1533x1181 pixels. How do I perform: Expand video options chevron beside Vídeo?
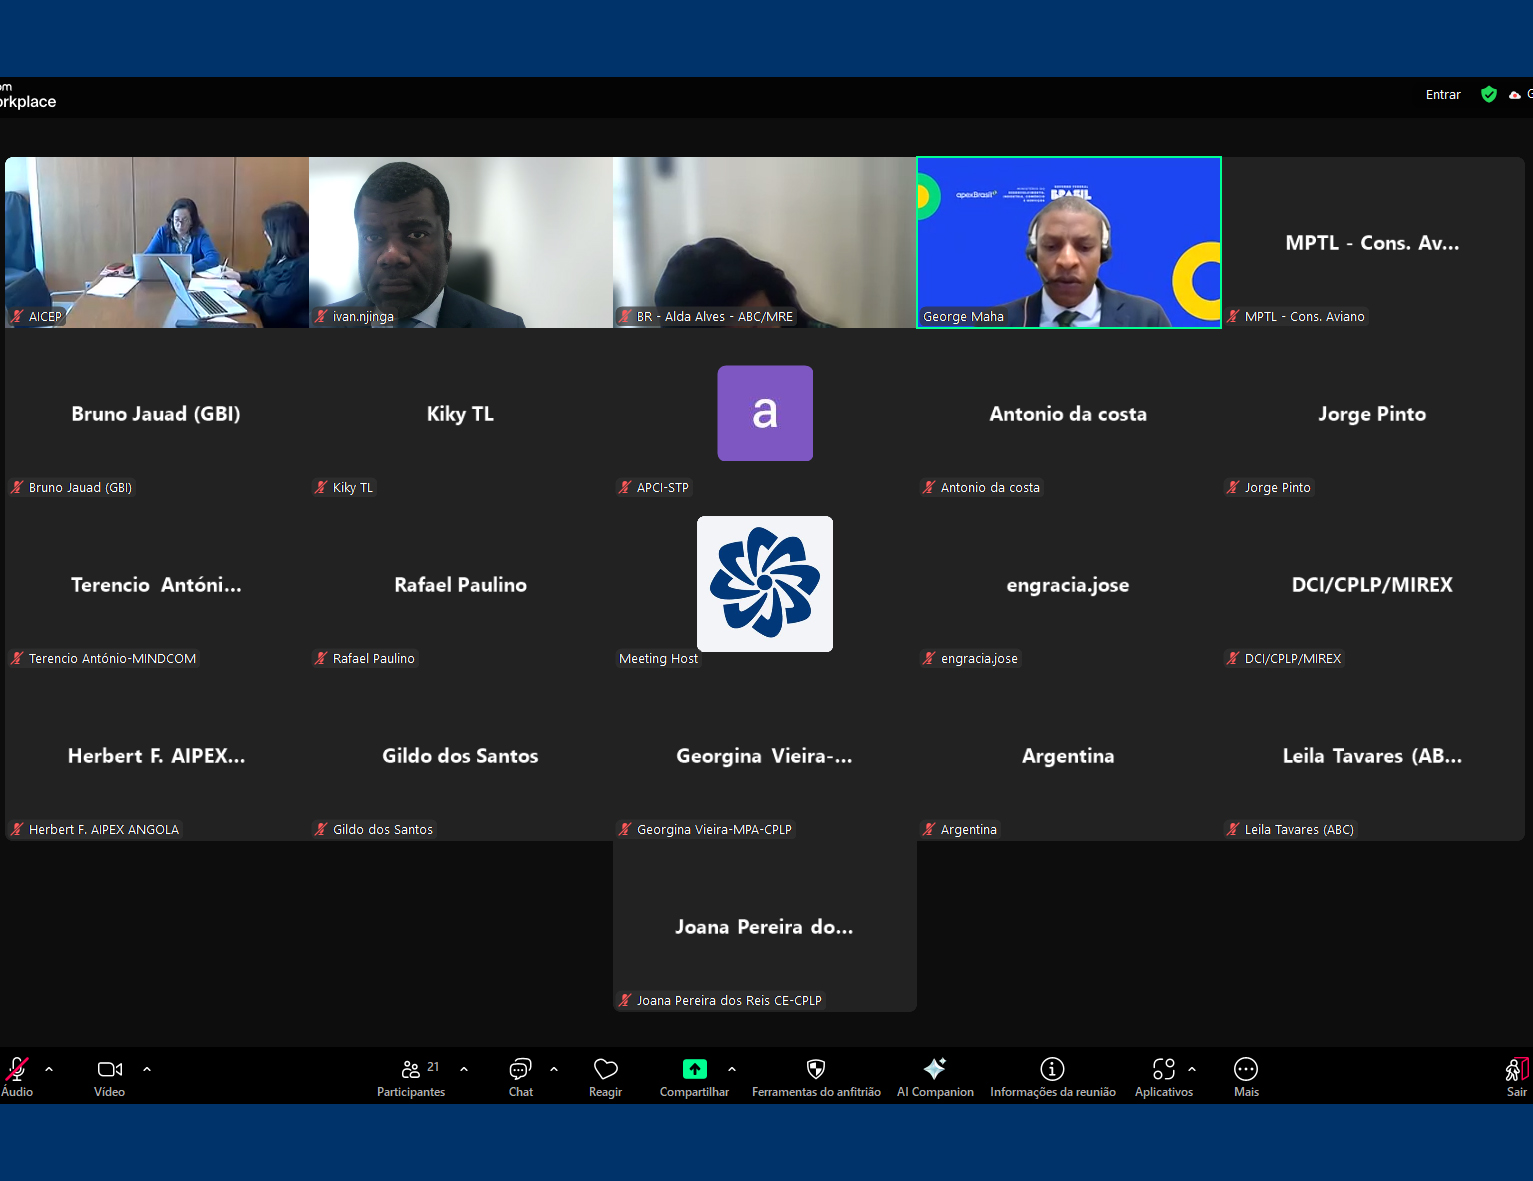coord(147,1069)
